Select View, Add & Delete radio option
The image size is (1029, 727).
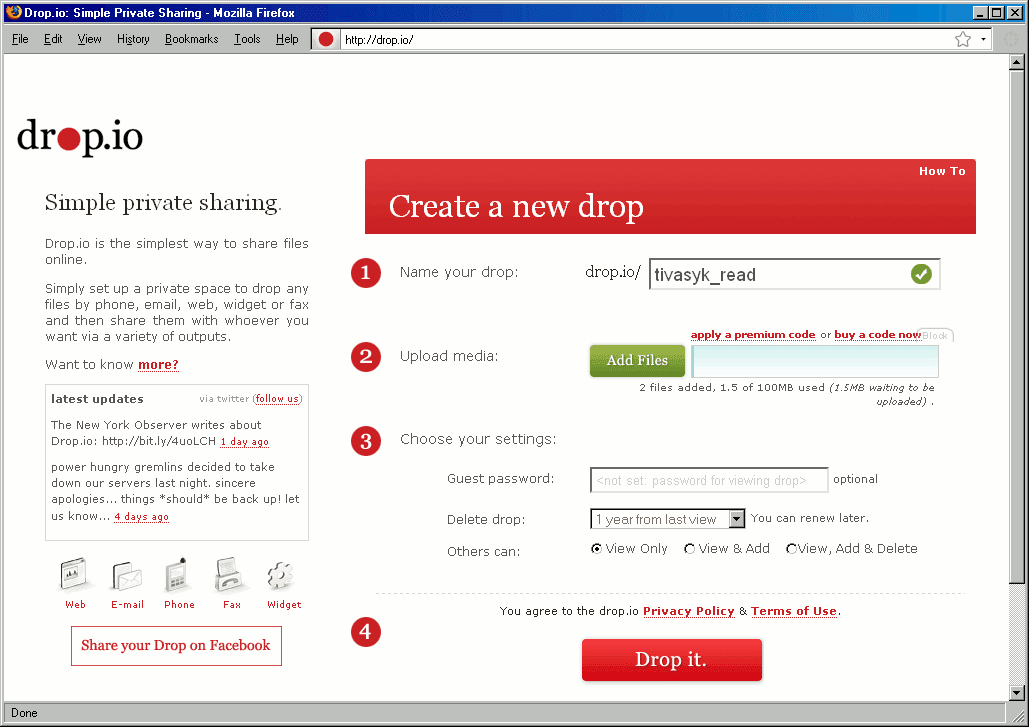791,549
